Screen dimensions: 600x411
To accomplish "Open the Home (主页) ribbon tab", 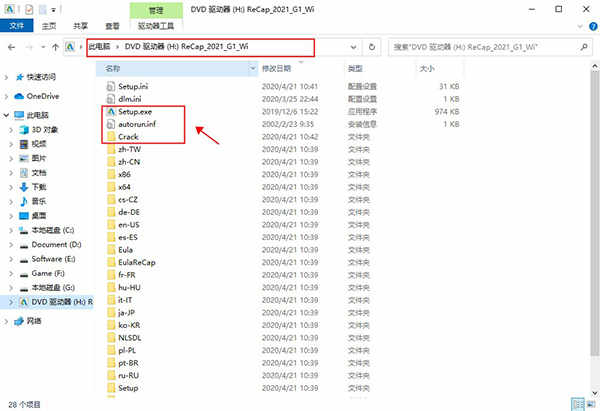I will click(49, 26).
